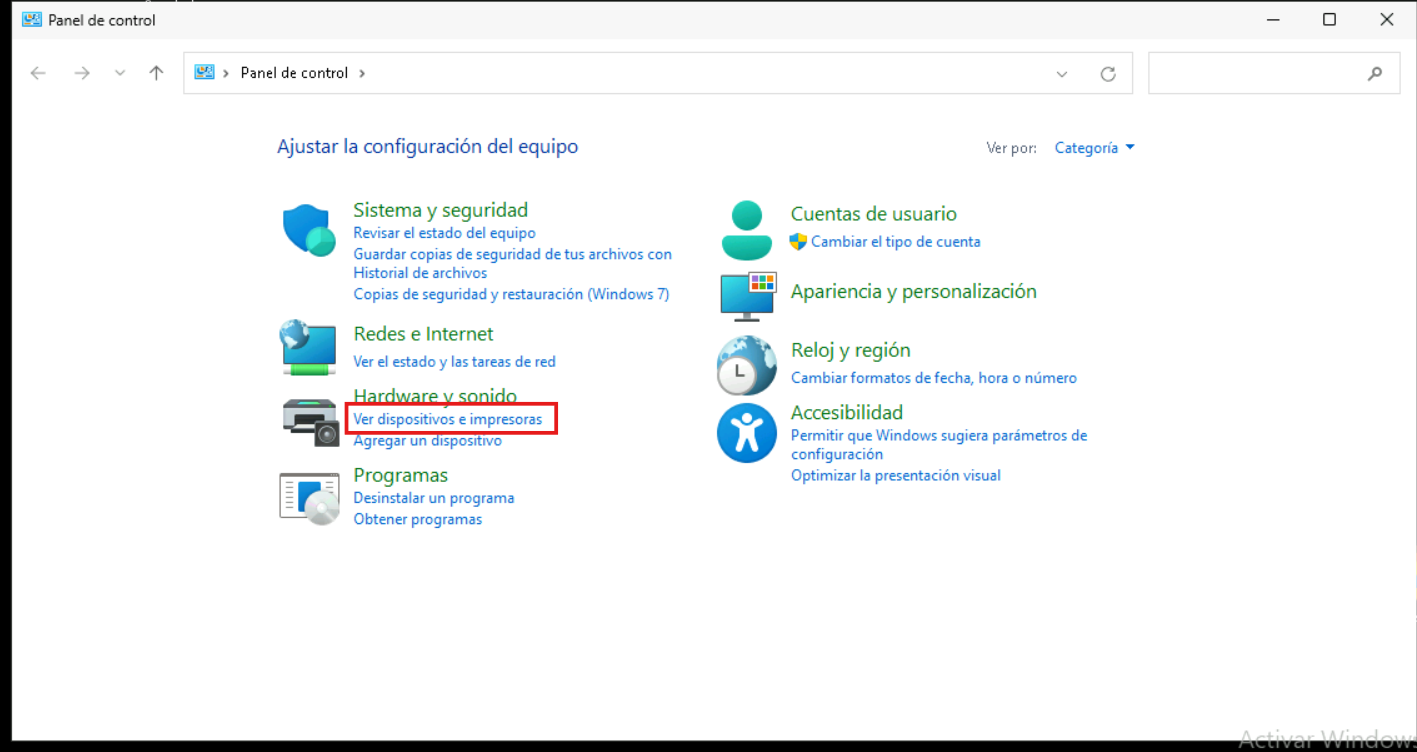Open the recent locations chevron

click(x=120, y=73)
